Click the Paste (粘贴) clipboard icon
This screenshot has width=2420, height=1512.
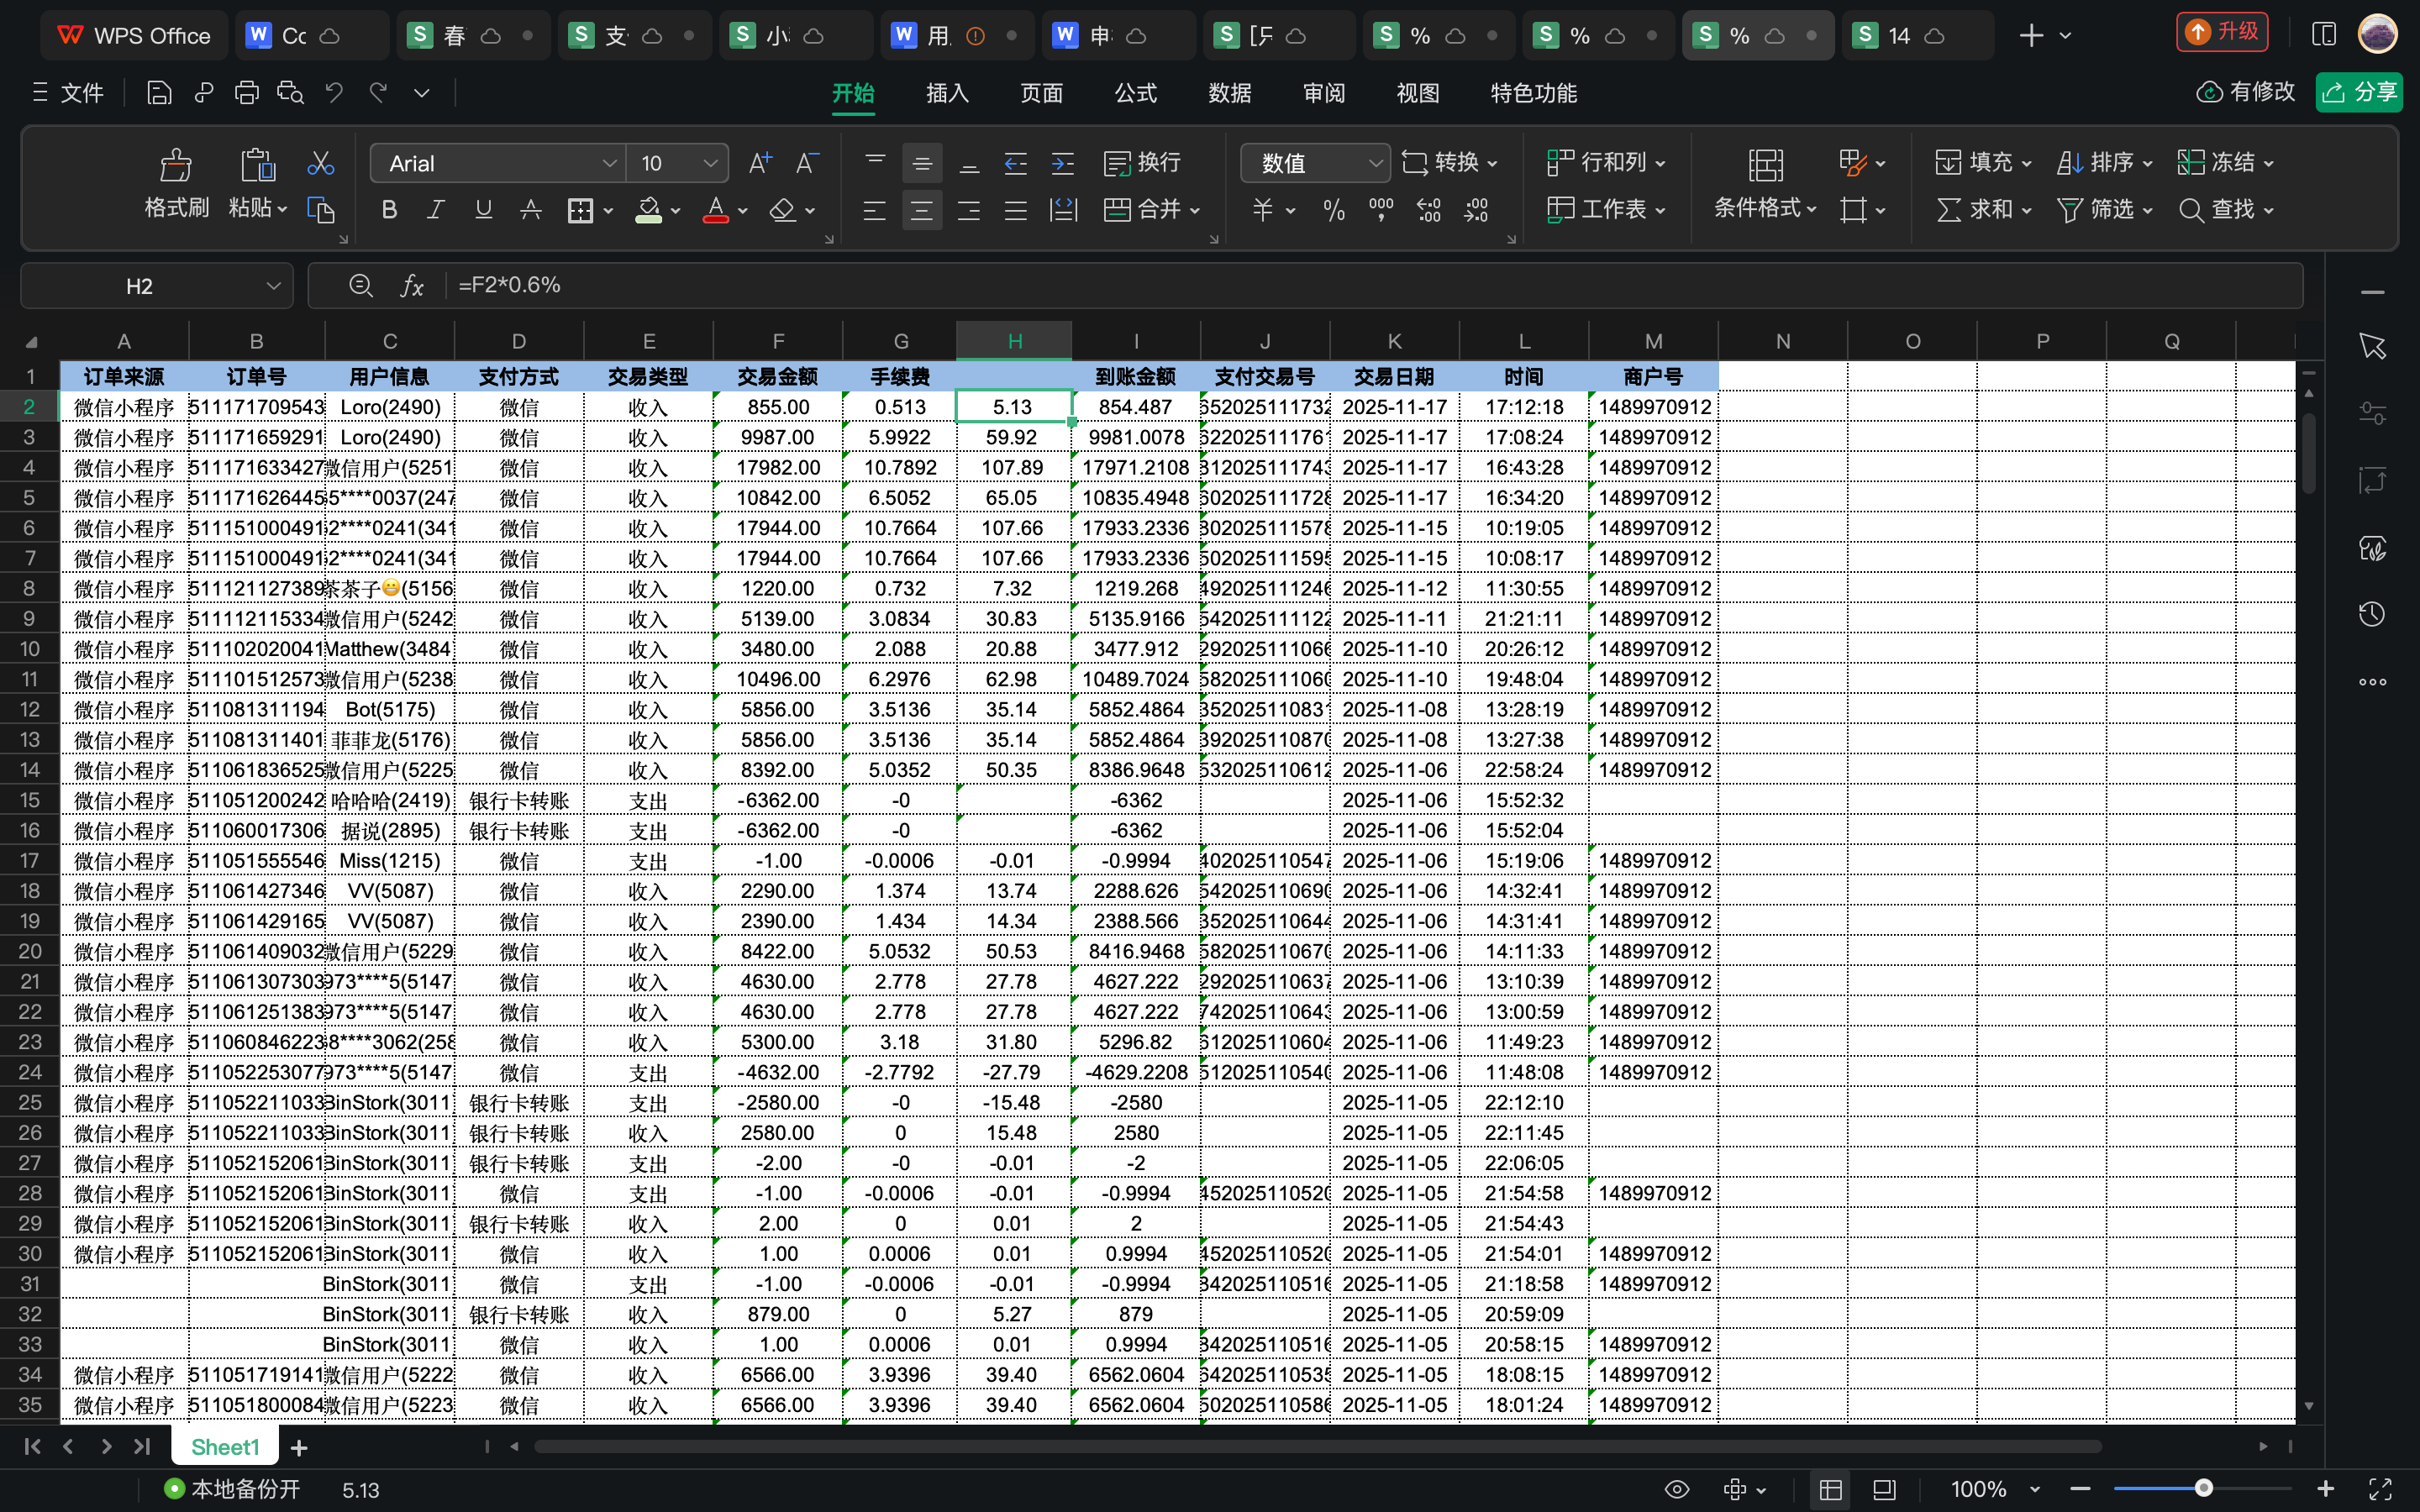pyautogui.click(x=257, y=164)
